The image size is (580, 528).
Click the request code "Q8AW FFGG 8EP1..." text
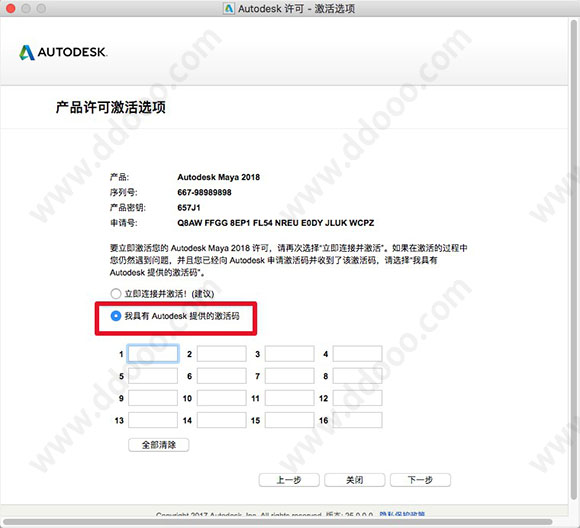pos(276,223)
